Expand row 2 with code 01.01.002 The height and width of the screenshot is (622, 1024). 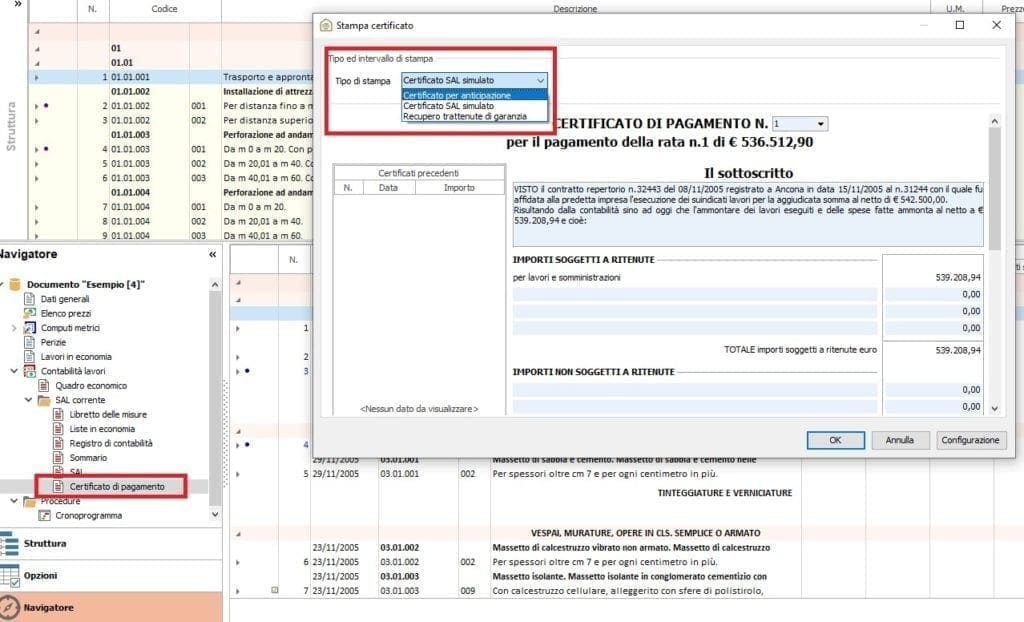37,106
